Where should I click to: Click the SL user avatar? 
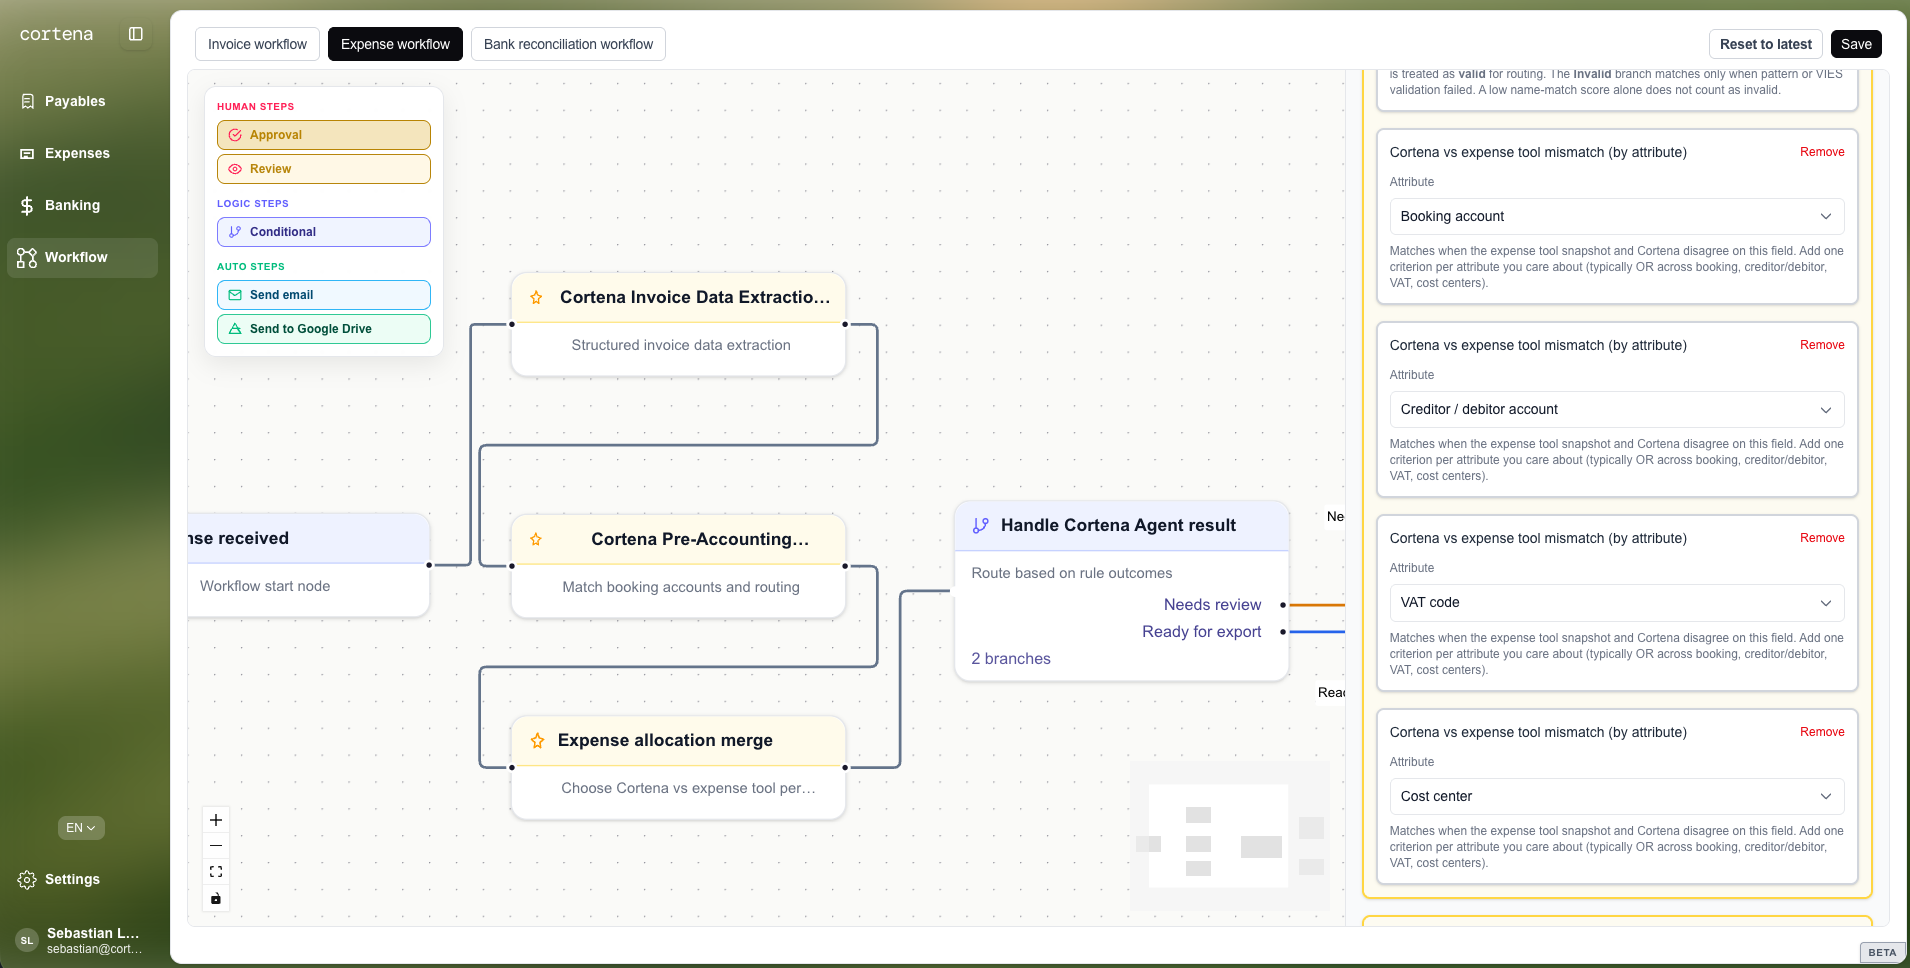pyautogui.click(x=27, y=940)
